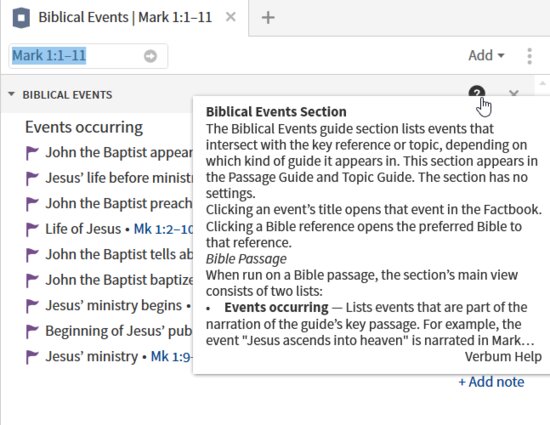The image size is (550, 425).
Task: Click the scrollbar up arrow at the panel's right edge
Action: pos(542,83)
